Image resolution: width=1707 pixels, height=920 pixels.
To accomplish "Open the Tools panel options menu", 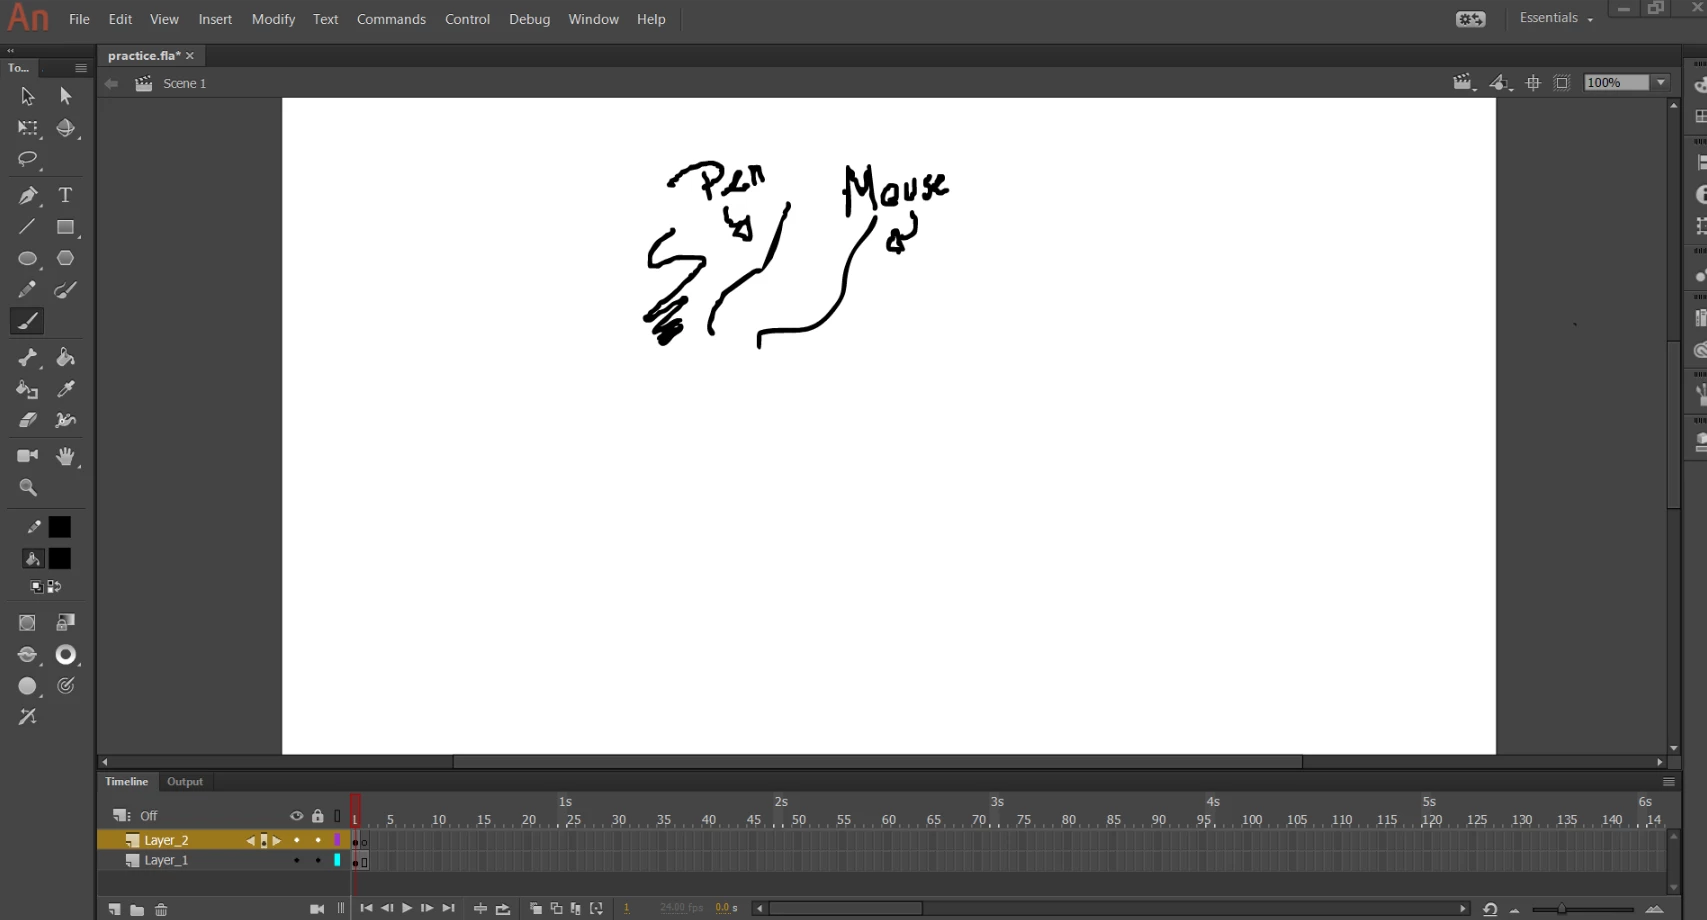I will (x=81, y=68).
